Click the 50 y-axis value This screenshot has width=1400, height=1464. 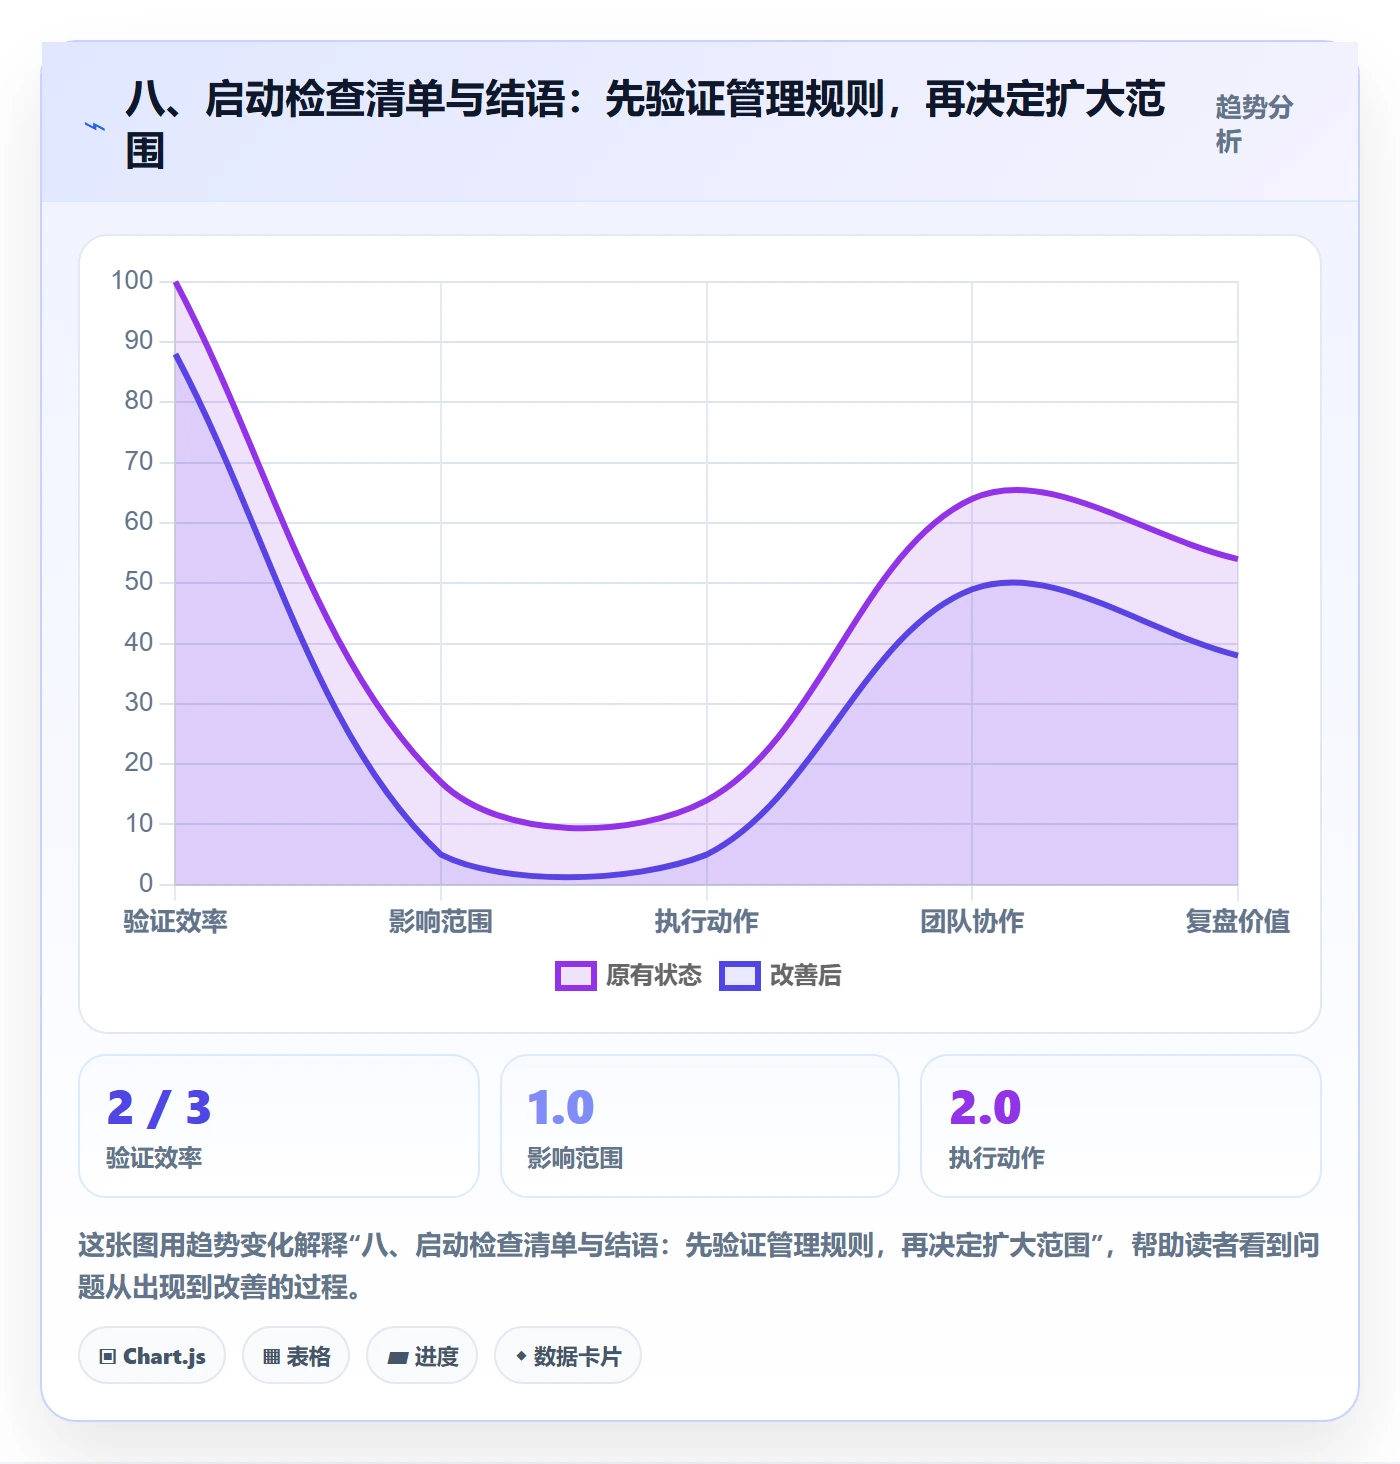pyautogui.click(x=139, y=582)
